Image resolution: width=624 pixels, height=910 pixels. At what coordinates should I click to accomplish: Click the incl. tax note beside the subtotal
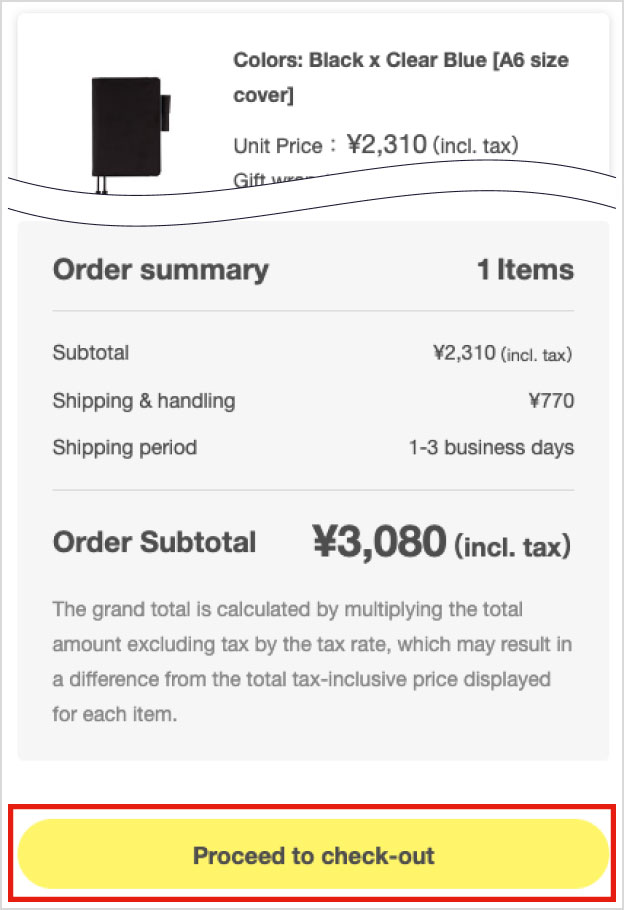[x=536, y=353]
